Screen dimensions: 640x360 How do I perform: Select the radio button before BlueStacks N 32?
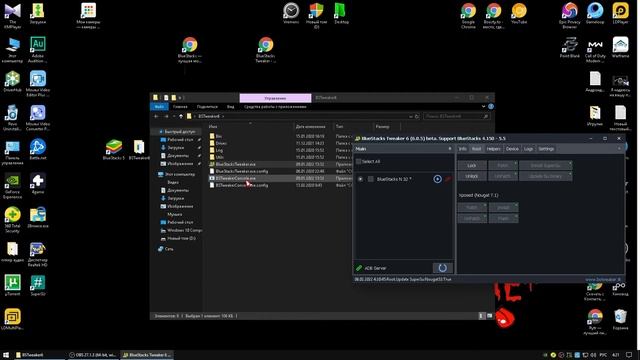[360, 179]
